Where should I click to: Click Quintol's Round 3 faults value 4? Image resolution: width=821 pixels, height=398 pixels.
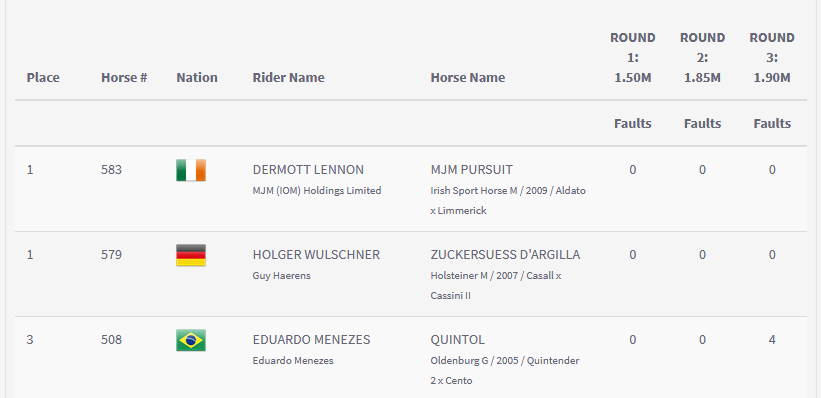click(x=772, y=339)
